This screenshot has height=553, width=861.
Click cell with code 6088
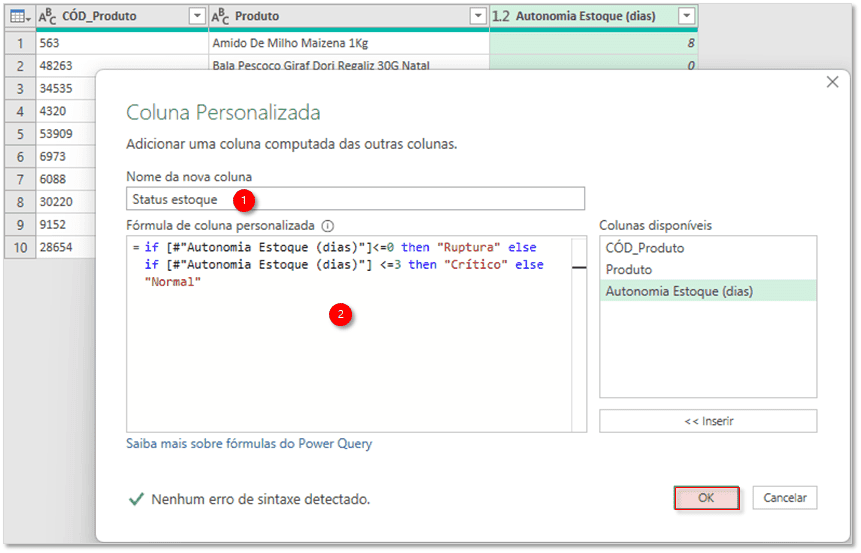pos(66,179)
